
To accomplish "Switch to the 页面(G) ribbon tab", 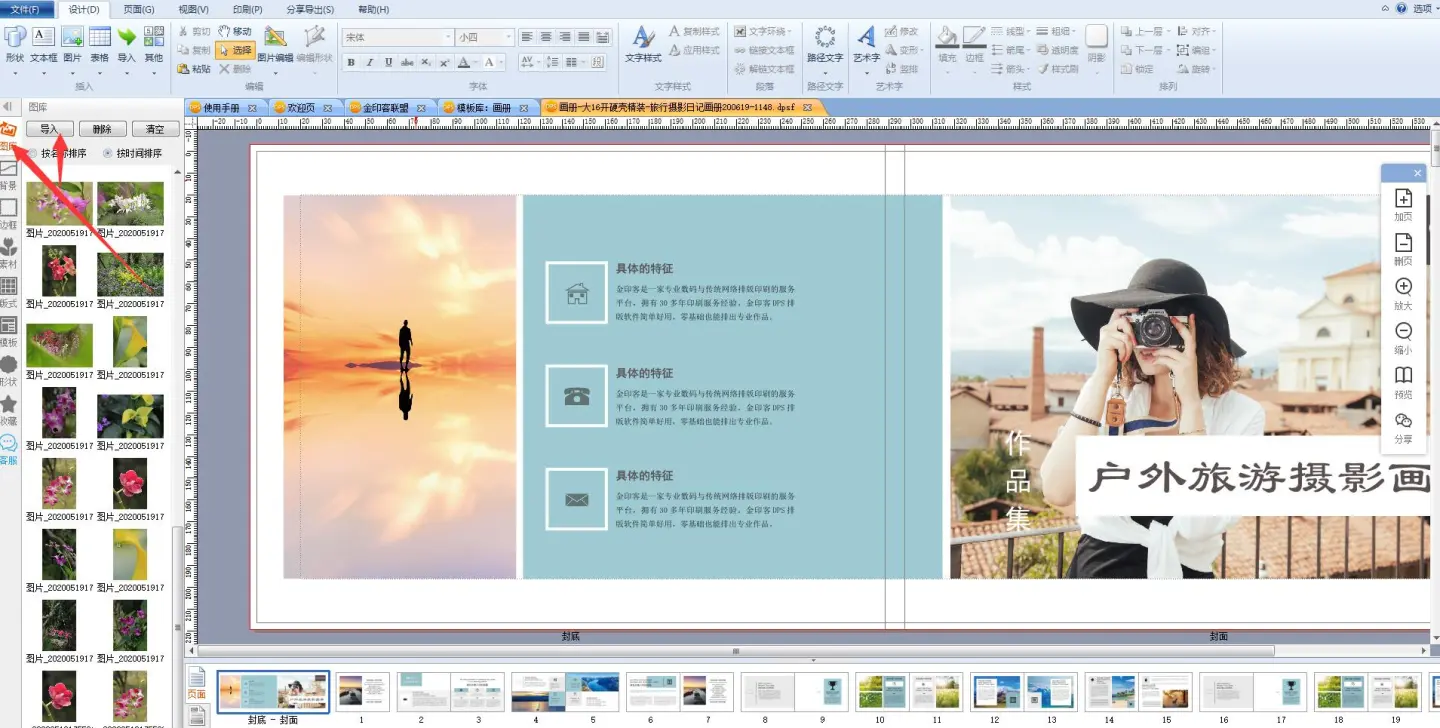I will pyautogui.click(x=139, y=9).
